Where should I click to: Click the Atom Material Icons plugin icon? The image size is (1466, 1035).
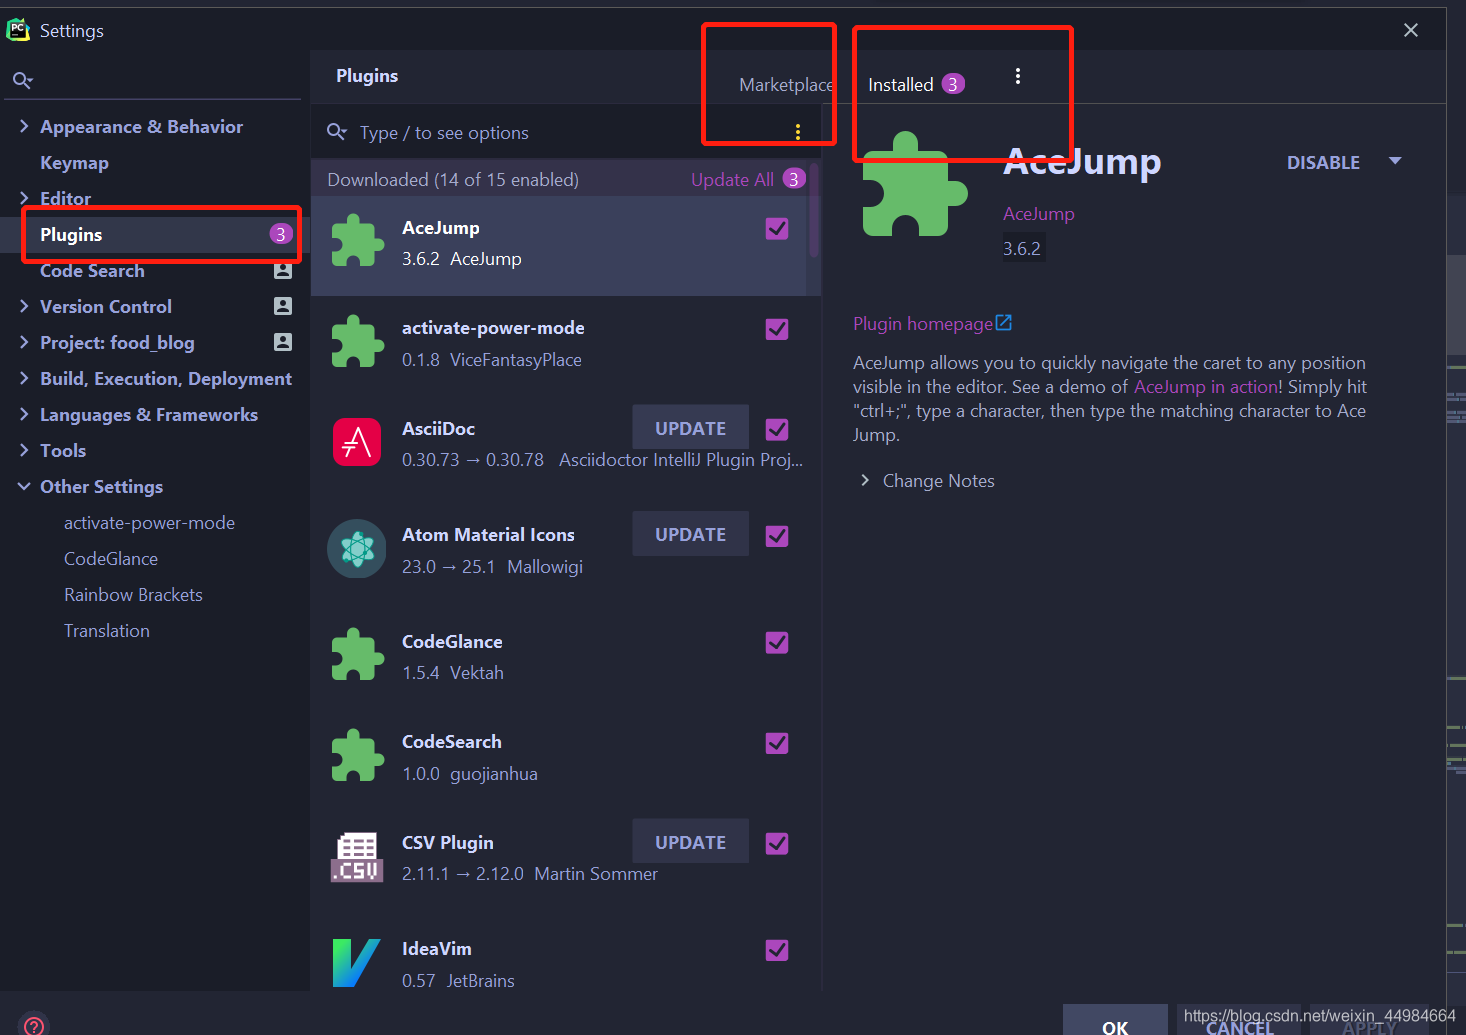click(x=357, y=548)
